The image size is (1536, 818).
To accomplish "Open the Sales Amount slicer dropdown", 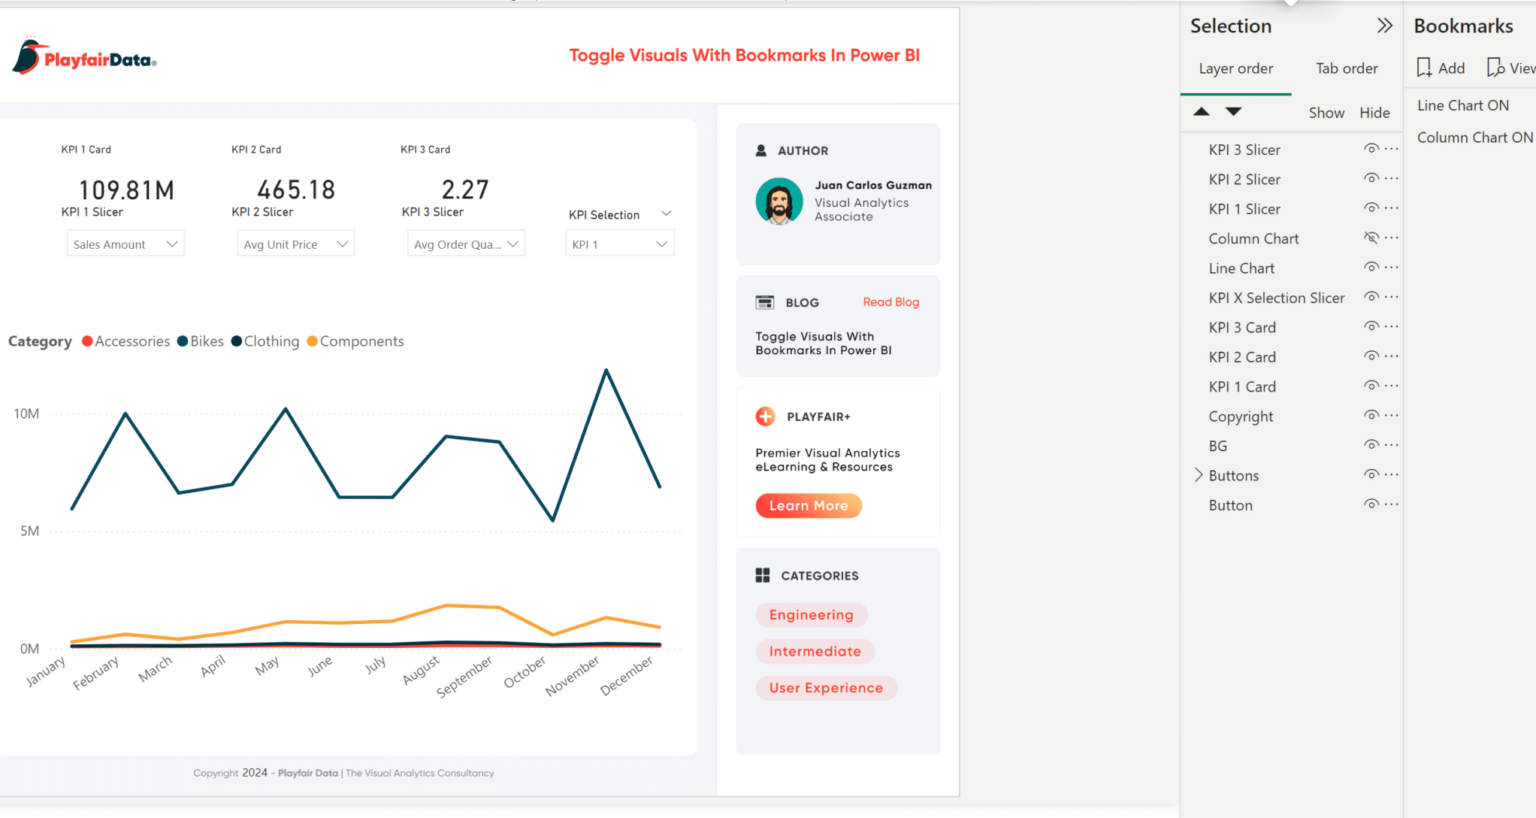I will point(126,244).
